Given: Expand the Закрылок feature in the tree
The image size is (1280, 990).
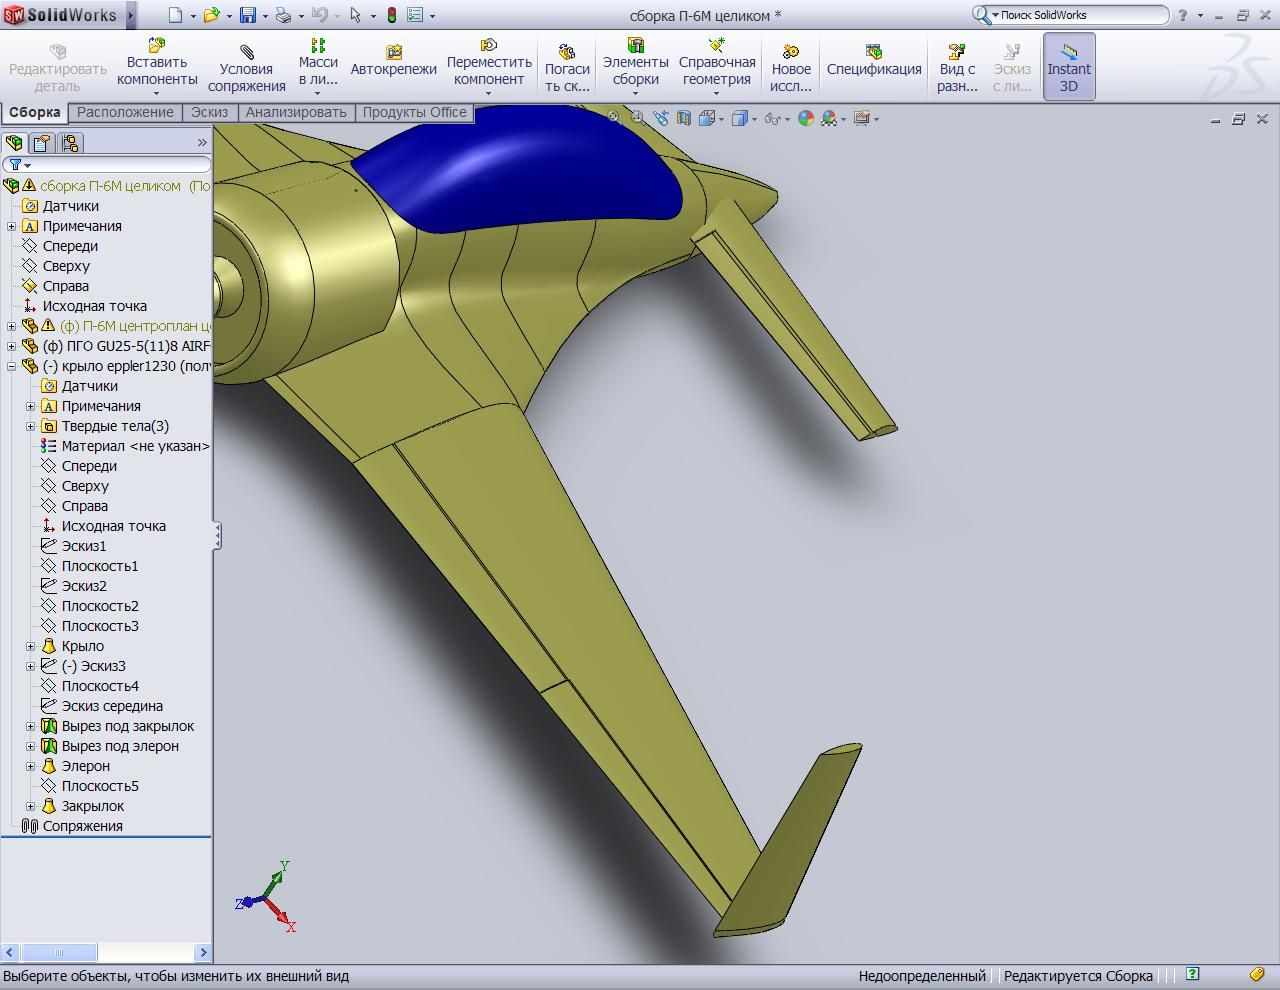Looking at the screenshot, I should (x=30, y=806).
